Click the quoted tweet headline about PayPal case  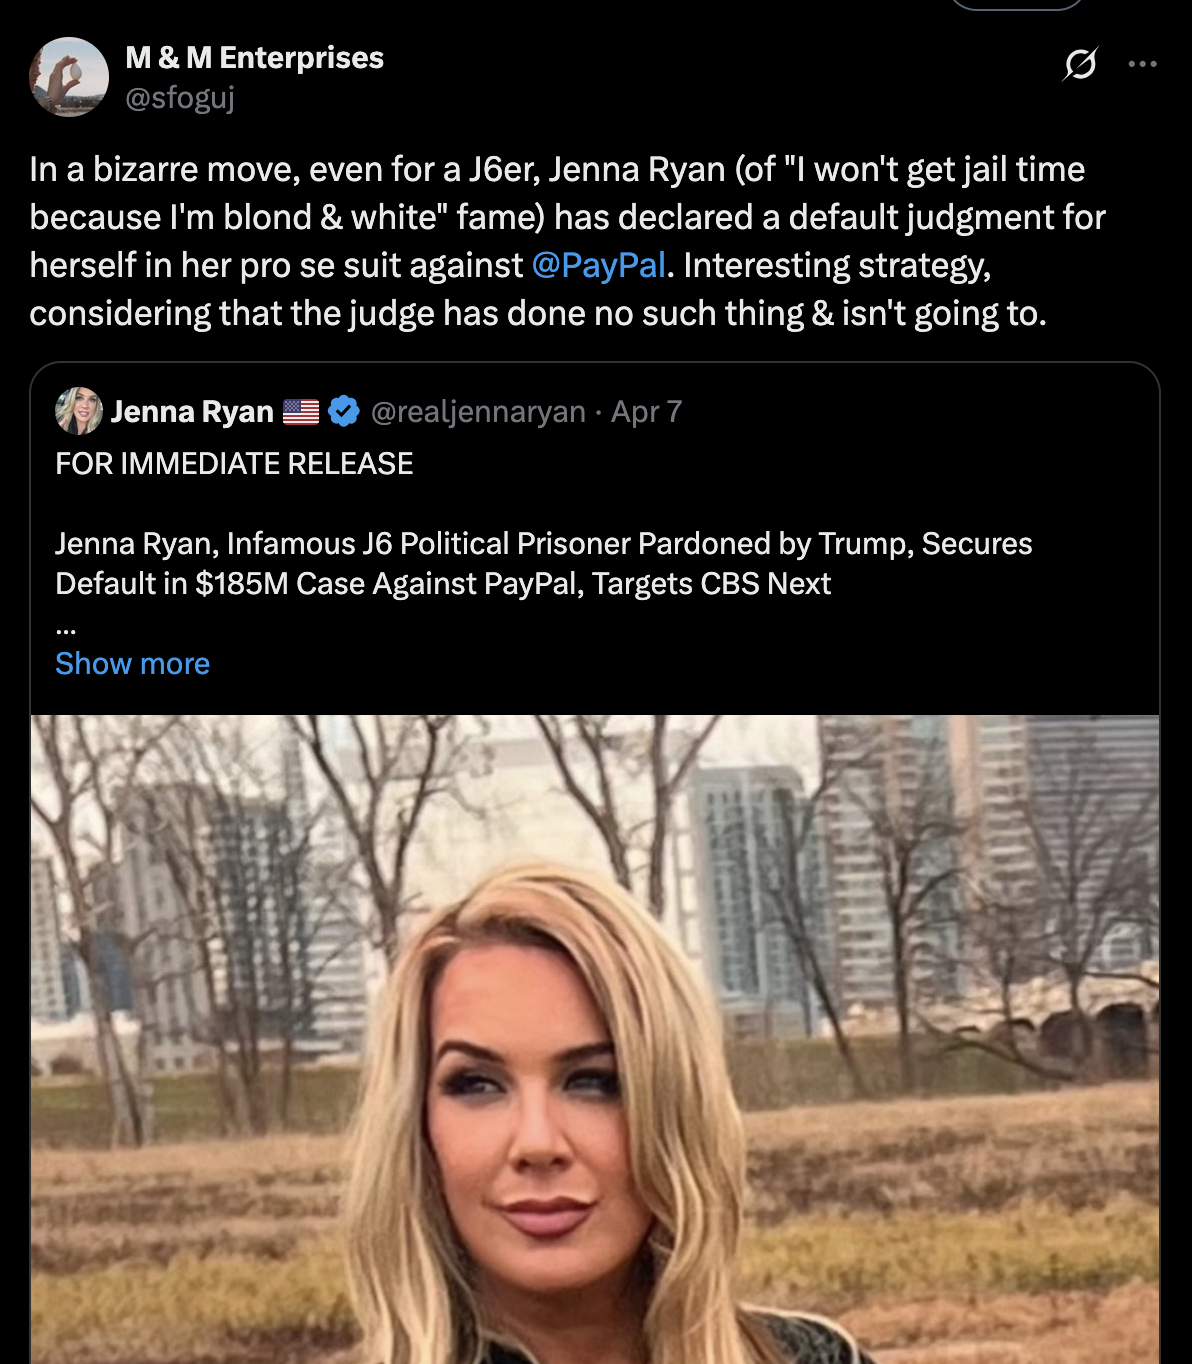coord(544,563)
